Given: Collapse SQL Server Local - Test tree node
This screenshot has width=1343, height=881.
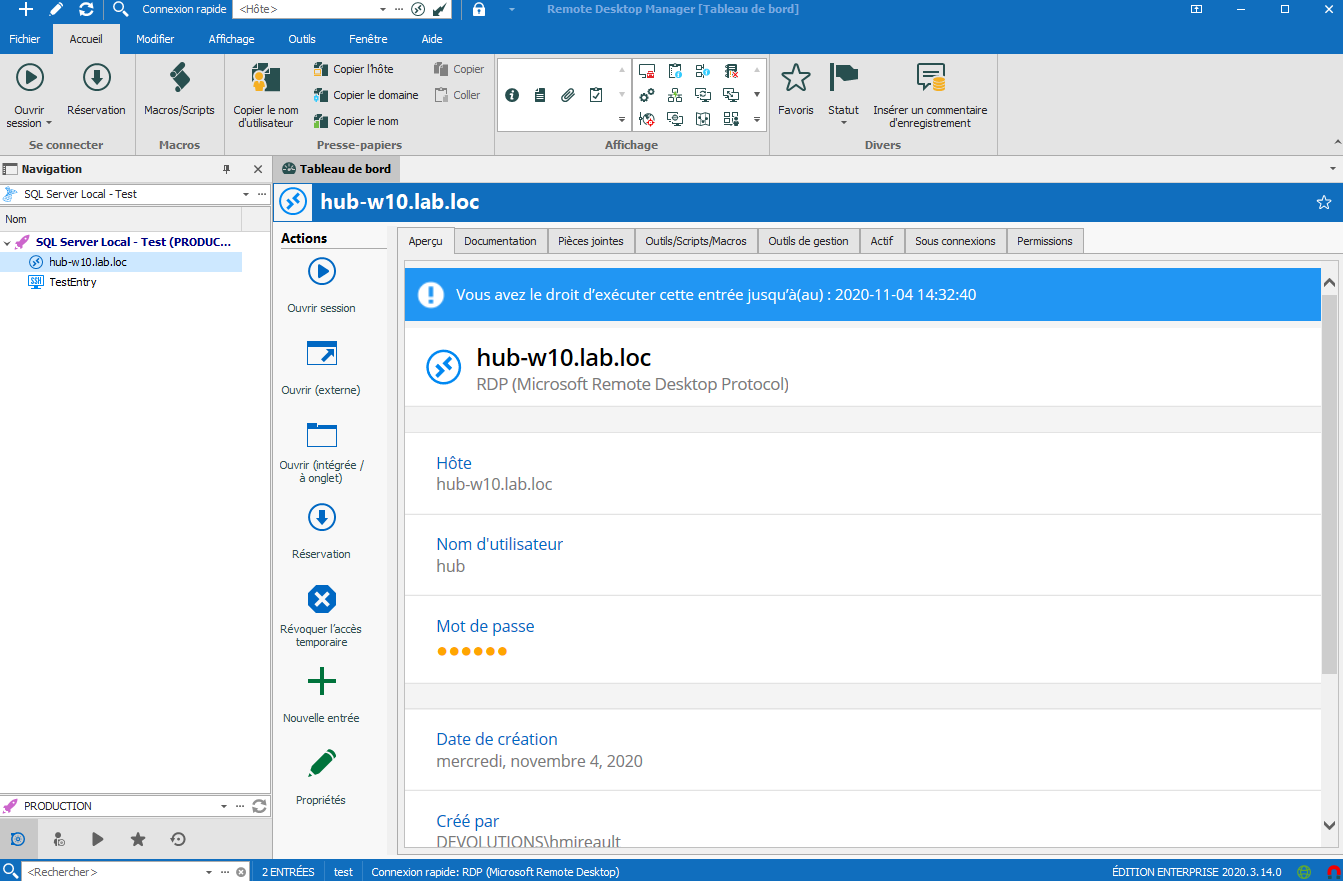Looking at the screenshot, I should coord(8,242).
